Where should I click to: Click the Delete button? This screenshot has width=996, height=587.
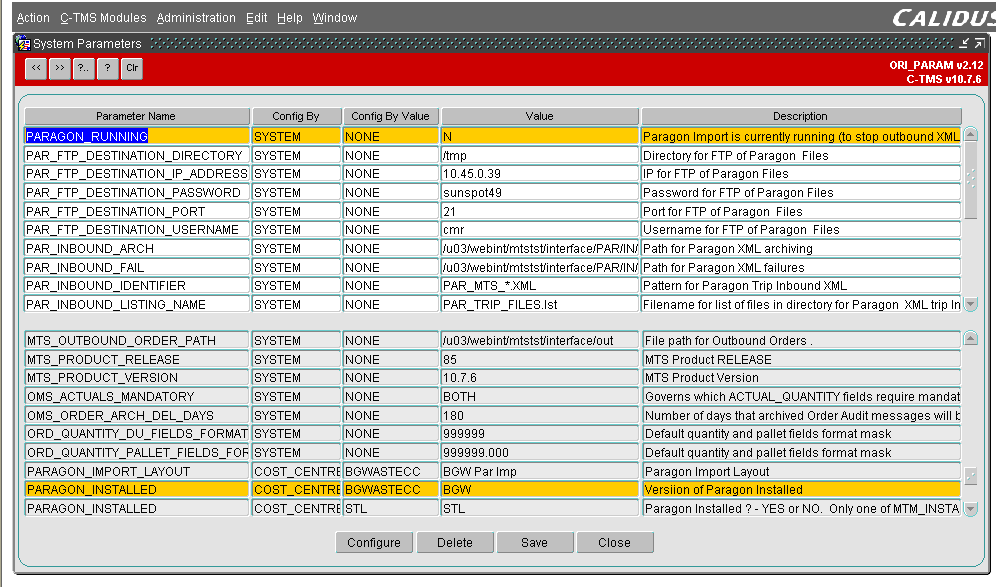point(455,543)
